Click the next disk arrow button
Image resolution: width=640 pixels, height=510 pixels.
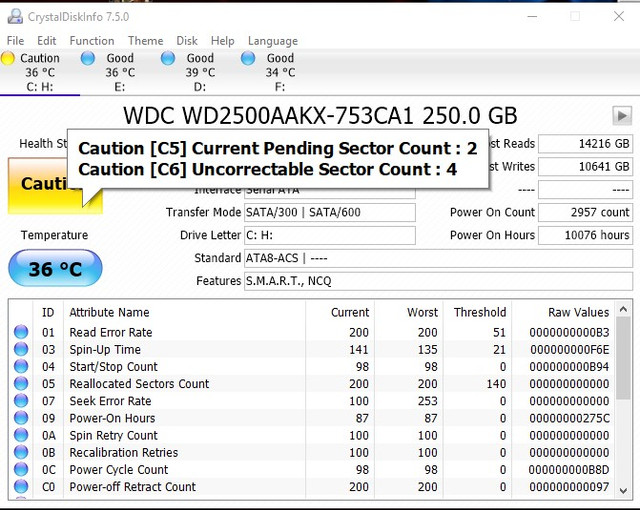(x=622, y=116)
